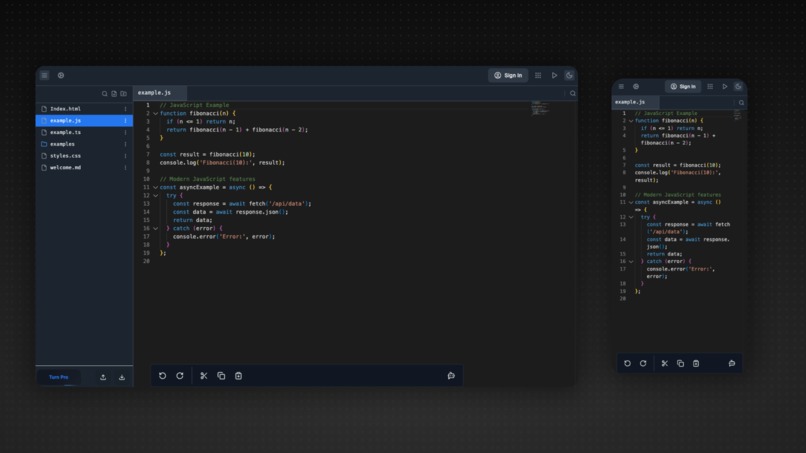Open chat icon in mobile preview toolbar
Image resolution: width=806 pixels, height=453 pixels.
pyautogui.click(x=732, y=364)
